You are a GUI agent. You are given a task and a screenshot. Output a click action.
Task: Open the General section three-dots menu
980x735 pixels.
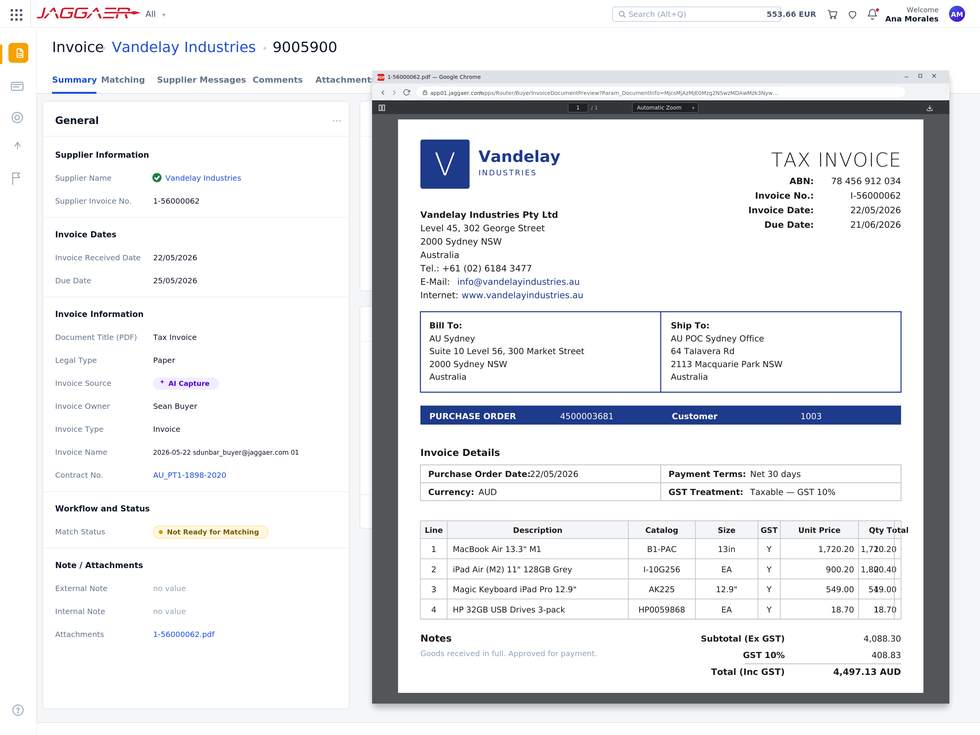pos(337,121)
